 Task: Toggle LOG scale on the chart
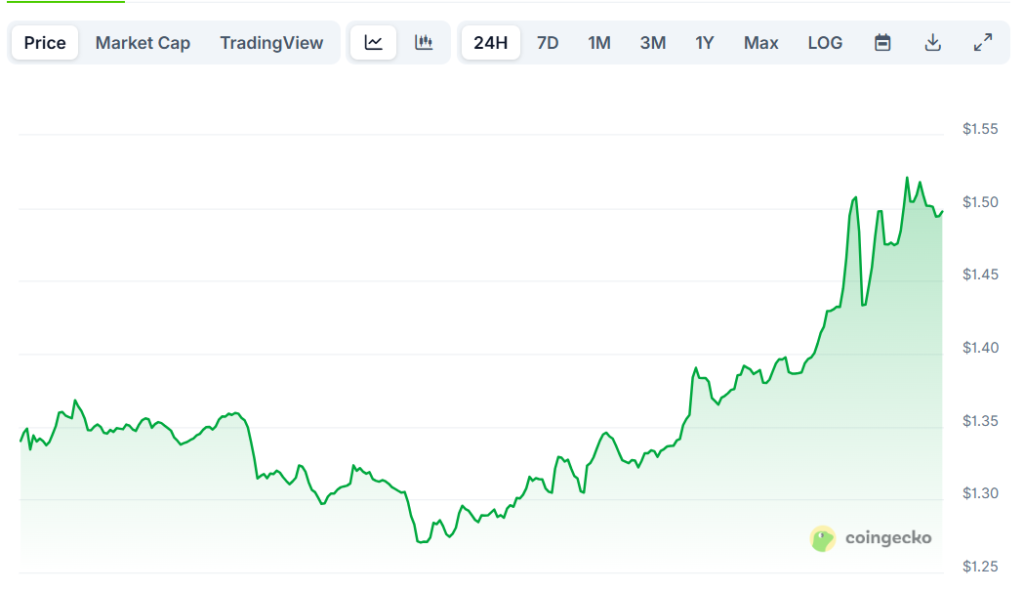[x=825, y=43]
